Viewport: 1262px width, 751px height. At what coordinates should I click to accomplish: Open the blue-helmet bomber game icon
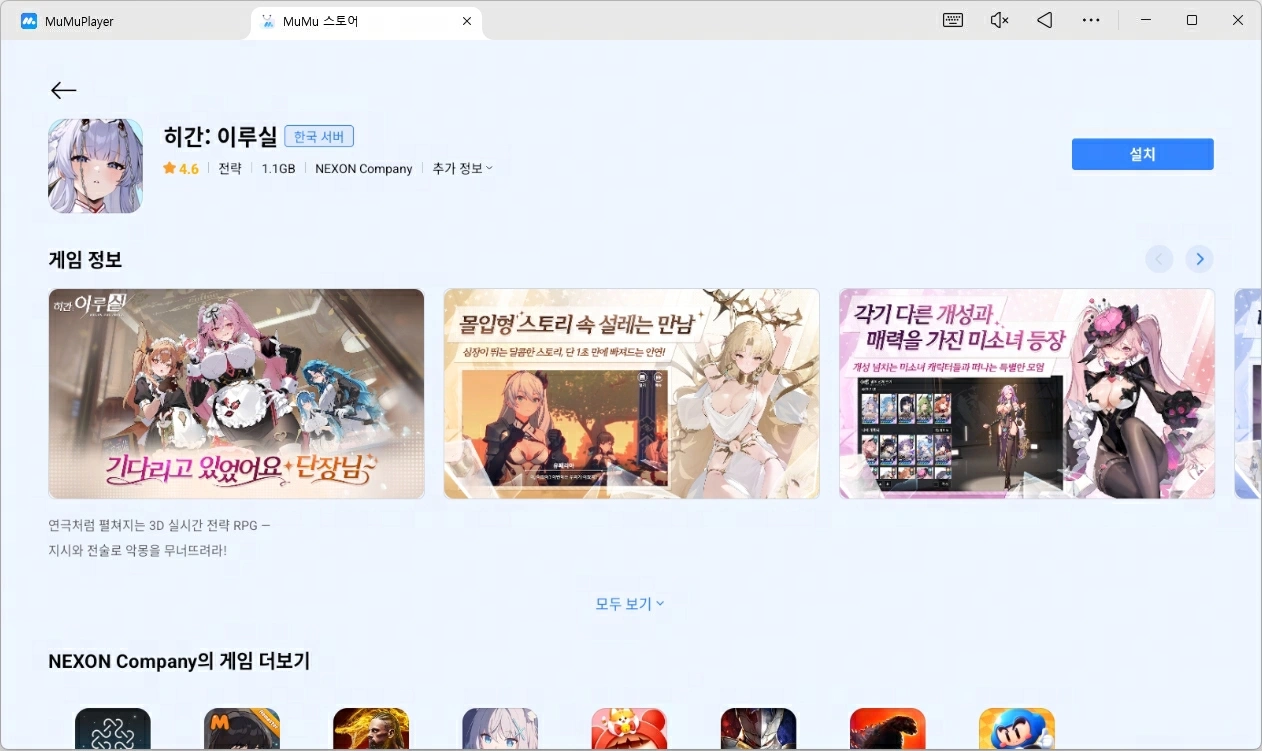pos(1016,729)
